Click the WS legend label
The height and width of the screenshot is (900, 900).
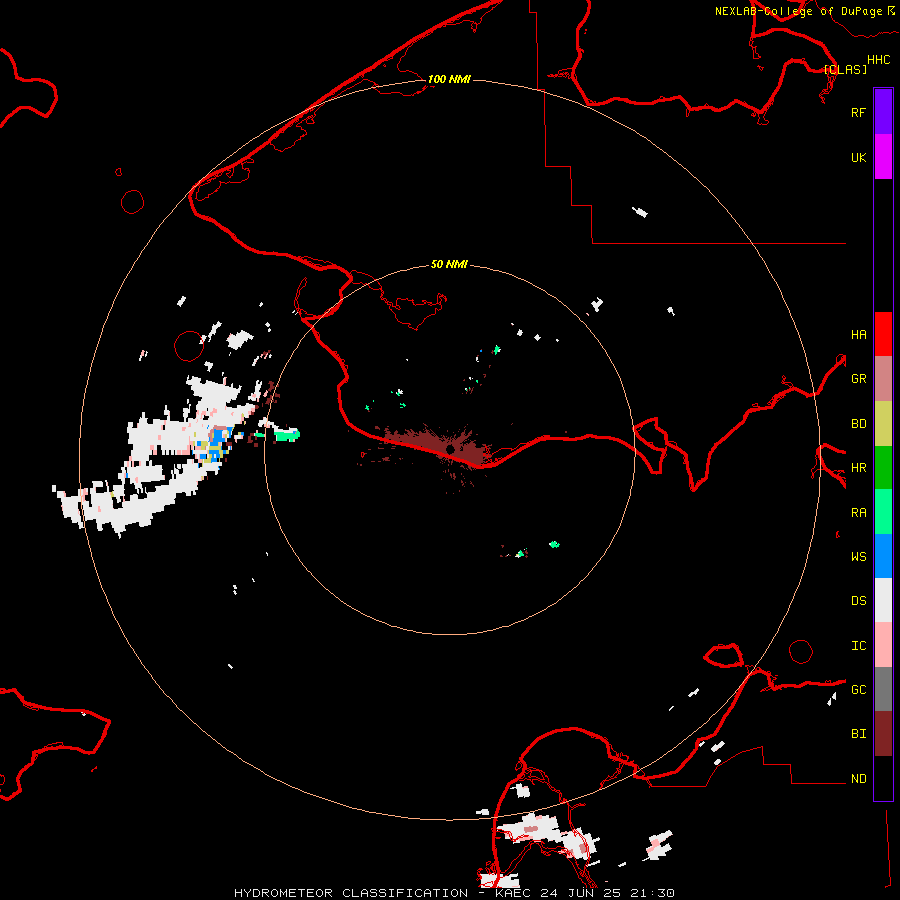pos(858,557)
